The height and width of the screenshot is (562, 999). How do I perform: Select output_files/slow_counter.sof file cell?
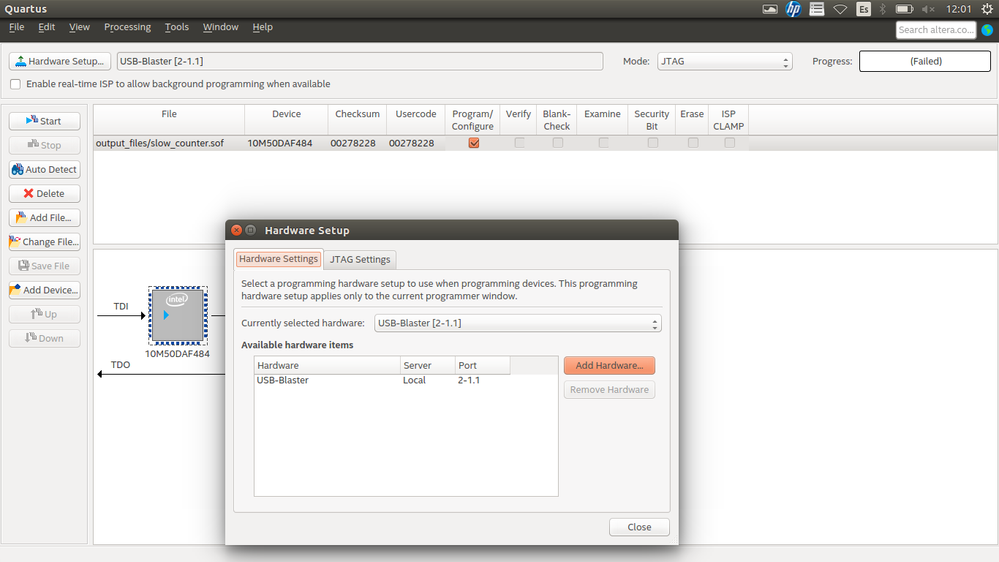tap(168, 143)
